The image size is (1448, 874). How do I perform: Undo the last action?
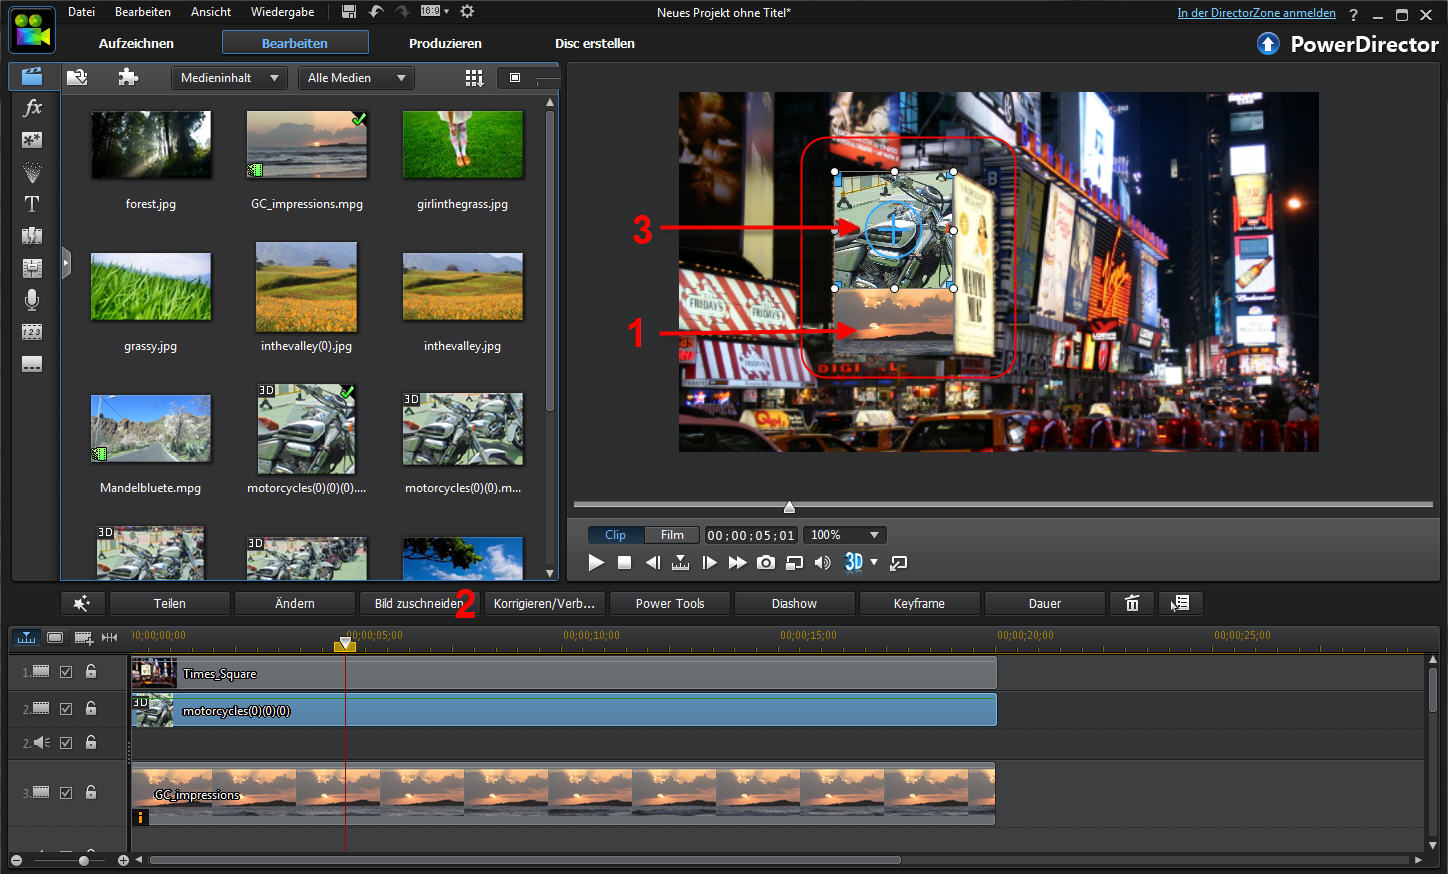pyautogui.click(x=376, y=12)
